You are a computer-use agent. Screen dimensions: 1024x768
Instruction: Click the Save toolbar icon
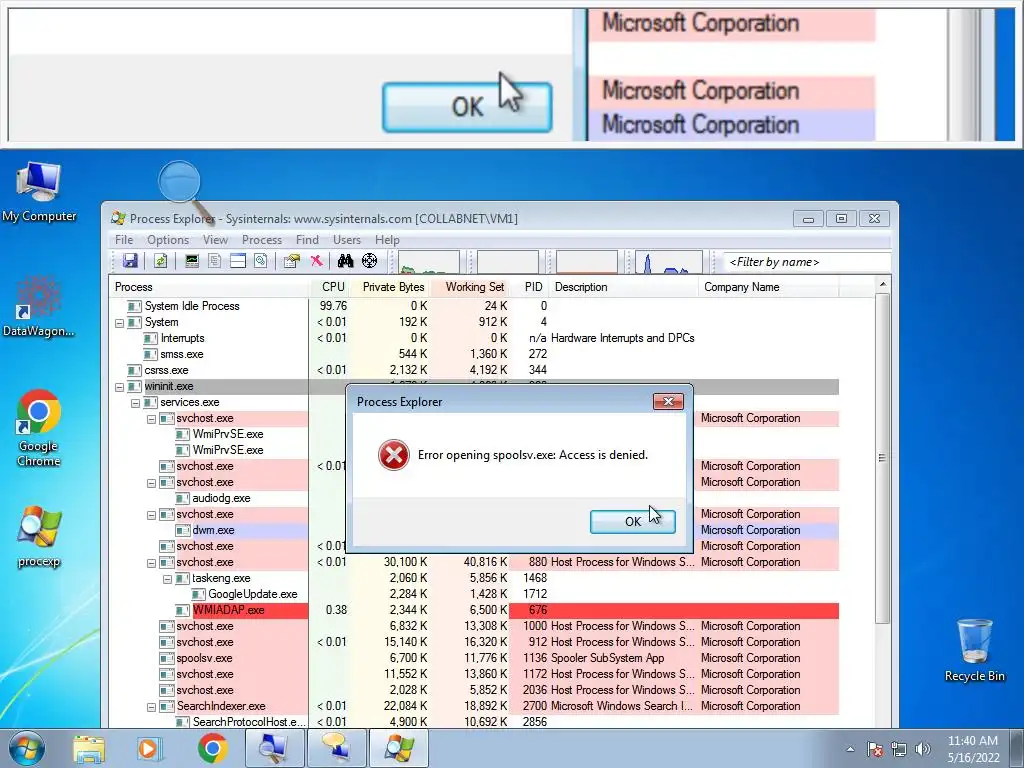tap(130, 261)
